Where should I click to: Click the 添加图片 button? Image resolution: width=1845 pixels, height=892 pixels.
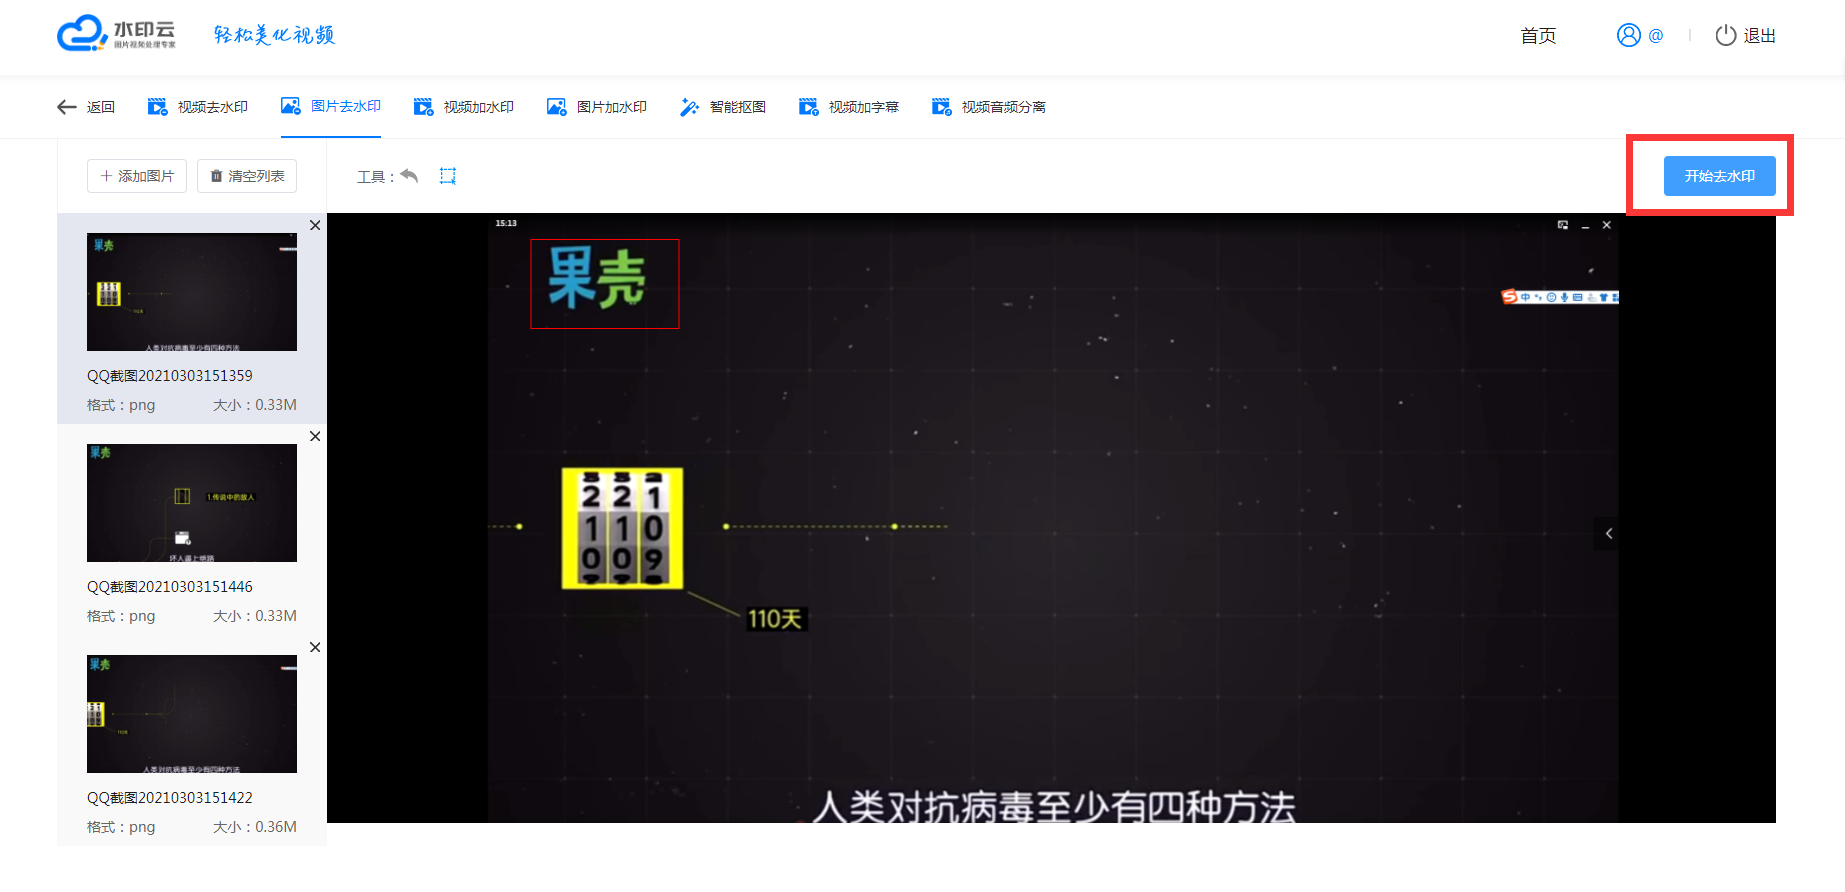(137, 176)
